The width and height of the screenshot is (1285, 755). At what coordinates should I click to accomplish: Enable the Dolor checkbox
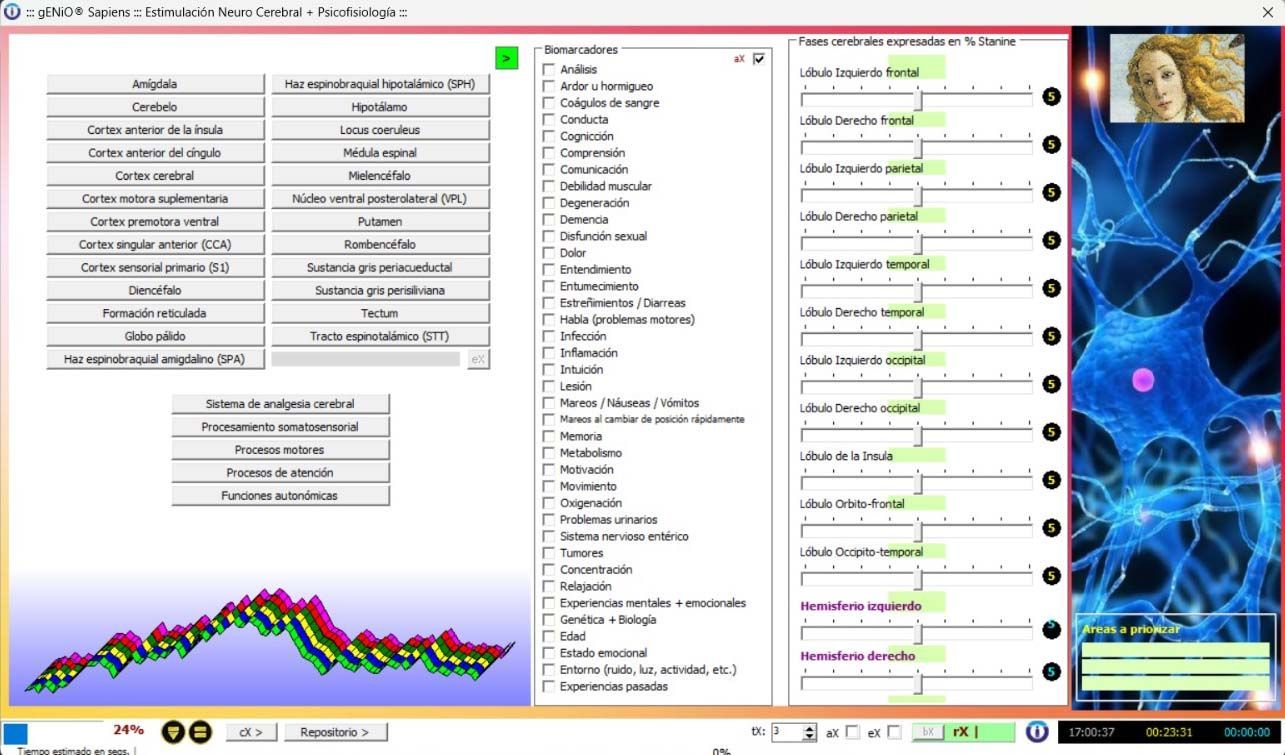pos(549,253)
